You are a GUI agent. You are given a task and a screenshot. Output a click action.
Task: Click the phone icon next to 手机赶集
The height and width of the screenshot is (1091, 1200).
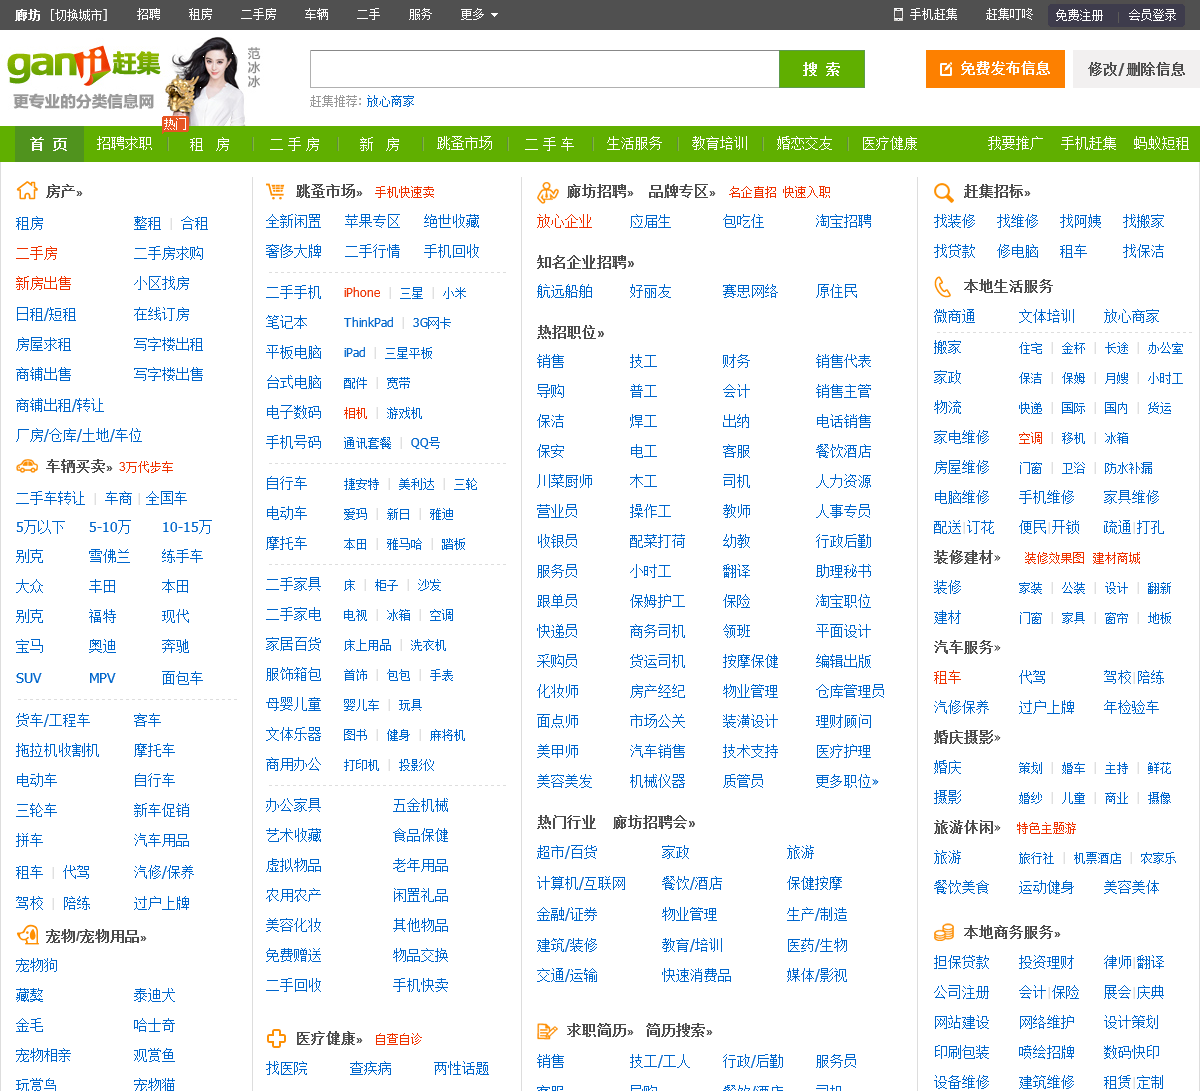pos(898,14)
